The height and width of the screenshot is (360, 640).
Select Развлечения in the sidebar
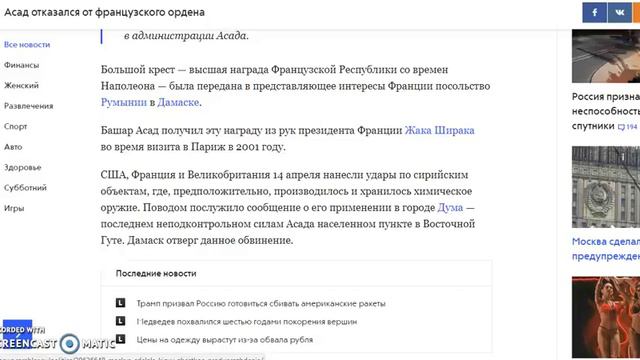point(29,106)
